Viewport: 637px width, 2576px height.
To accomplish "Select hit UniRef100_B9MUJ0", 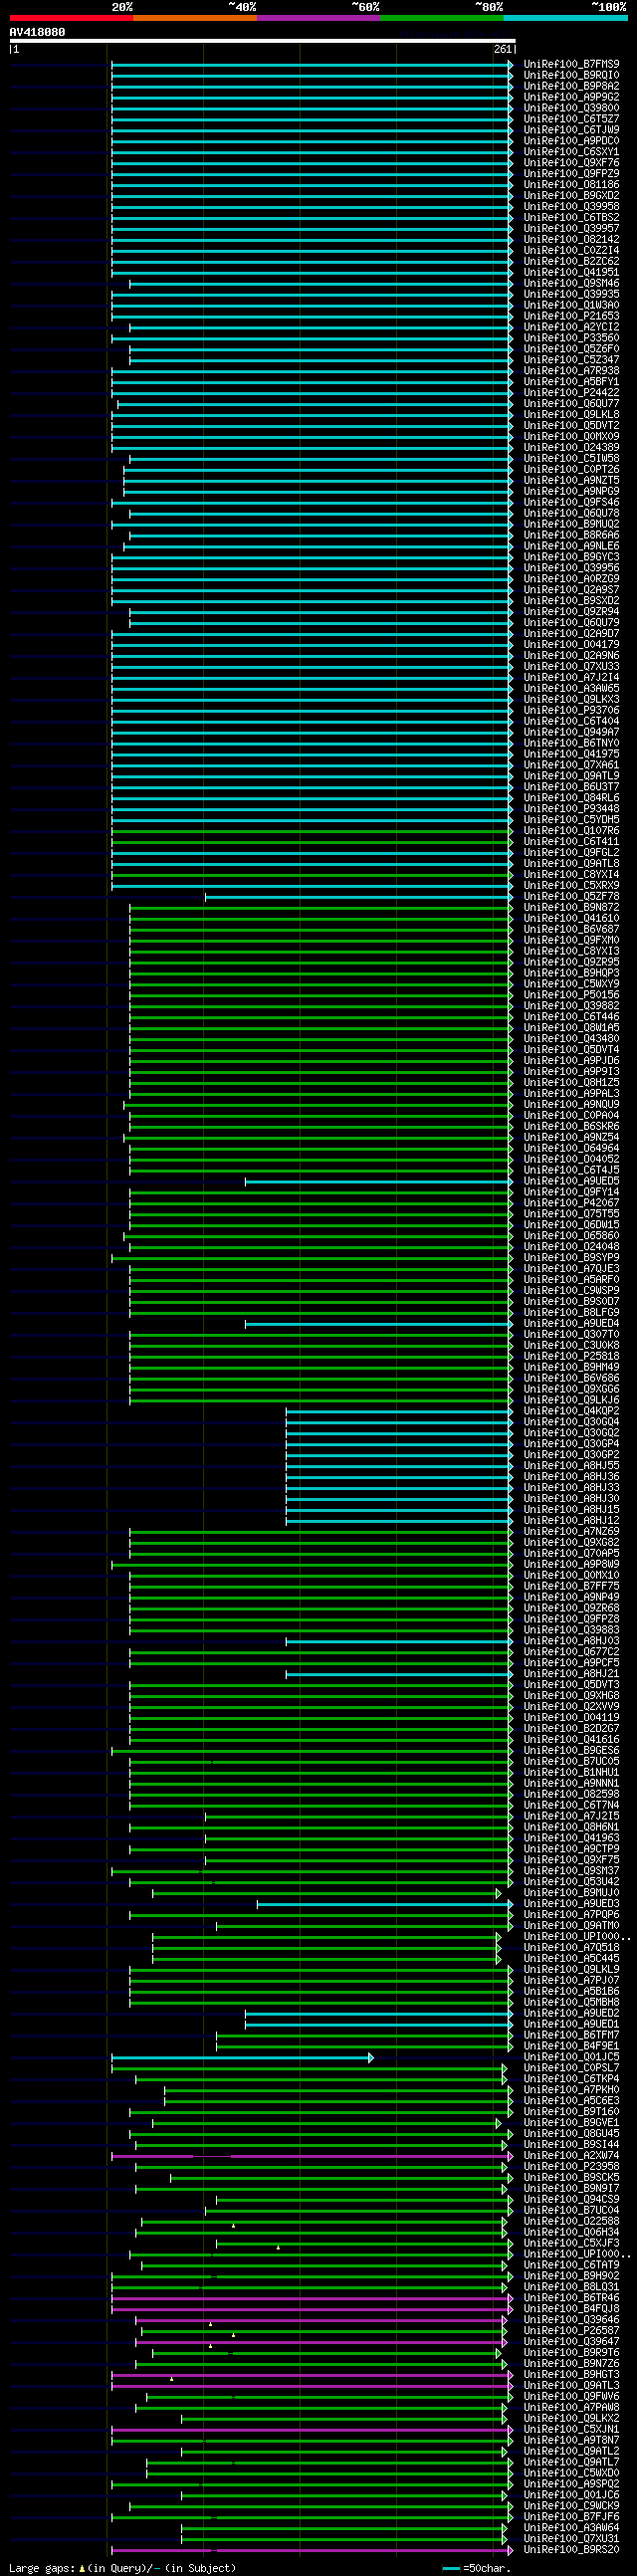I will coord(571,1893).
